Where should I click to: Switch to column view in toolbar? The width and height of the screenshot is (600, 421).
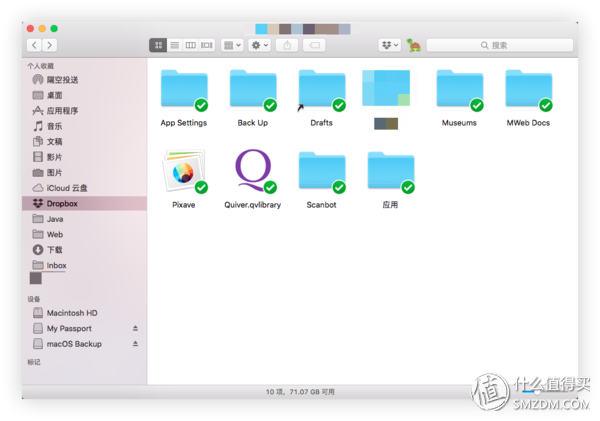tap(191, 46)
